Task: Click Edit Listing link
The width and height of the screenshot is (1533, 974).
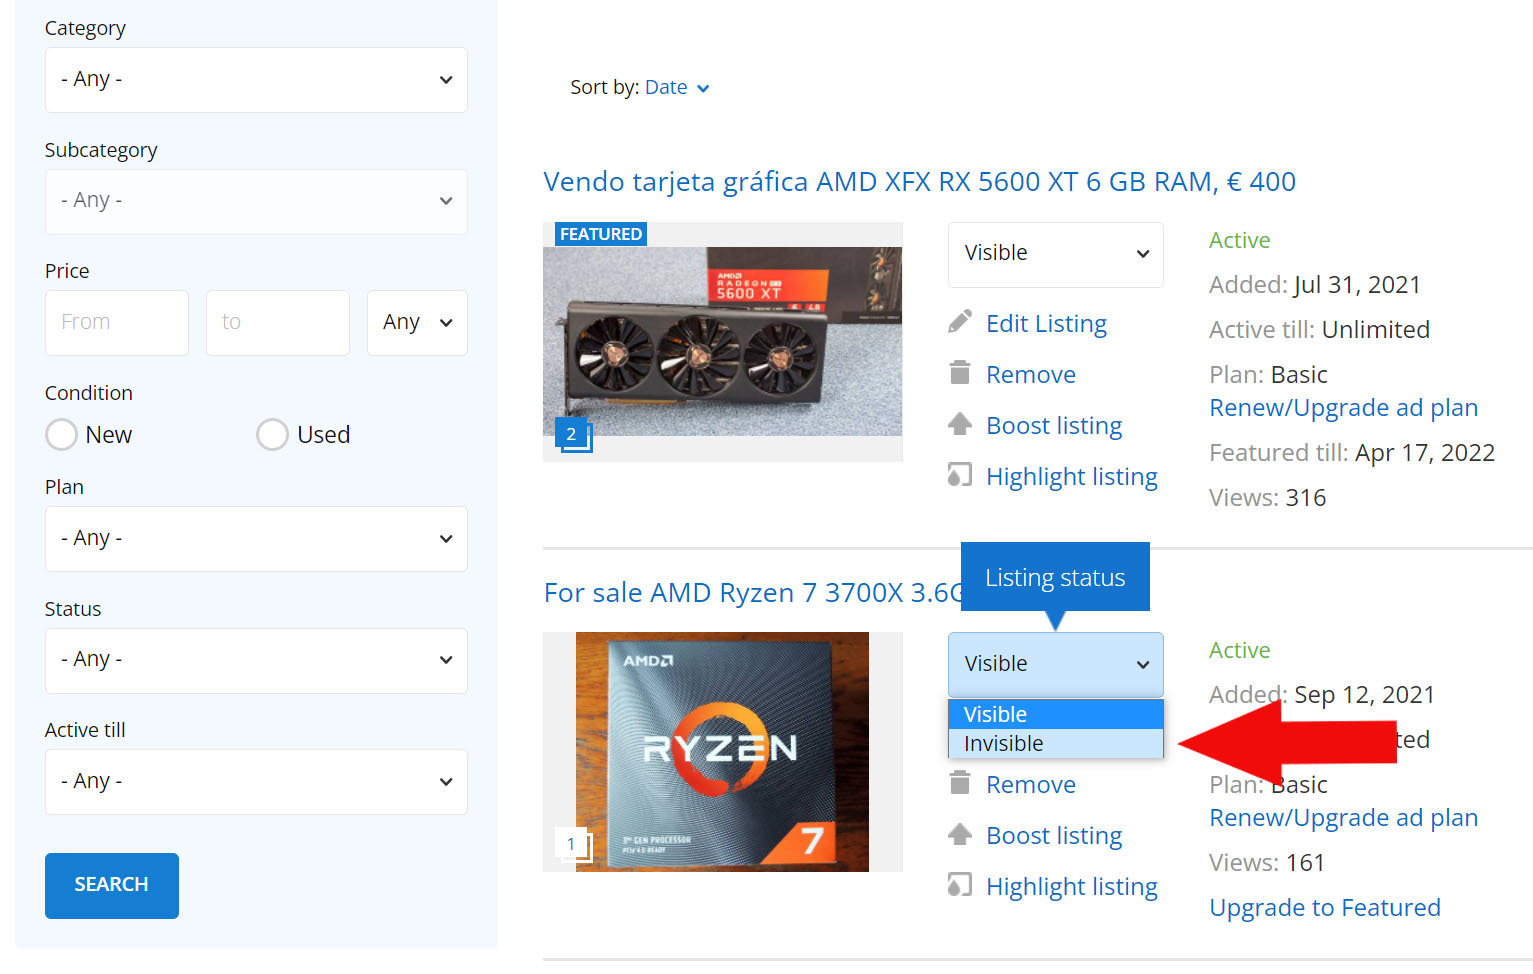Action: click(x=1046, y=324)
